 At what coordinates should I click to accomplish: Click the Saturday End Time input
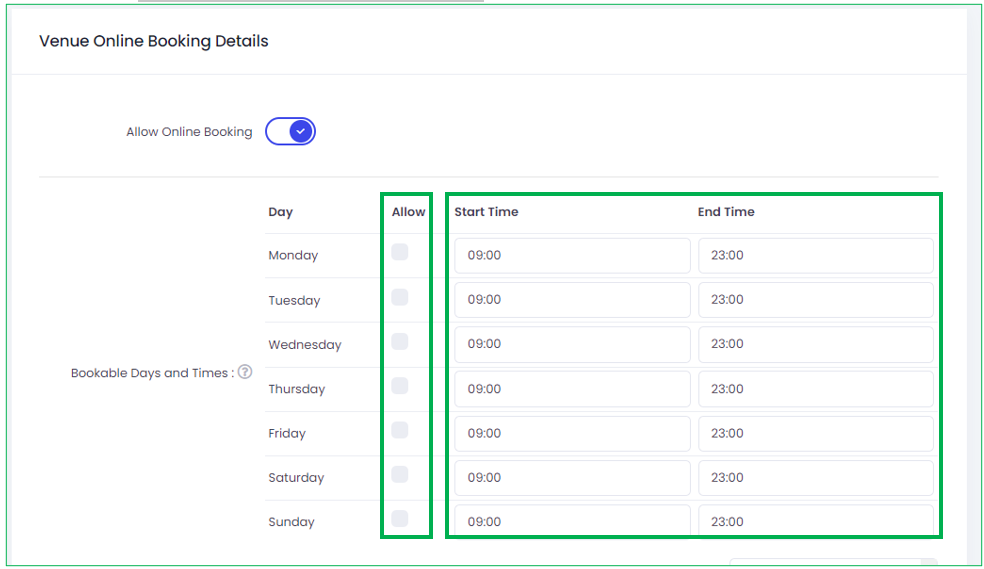[816, 478]
